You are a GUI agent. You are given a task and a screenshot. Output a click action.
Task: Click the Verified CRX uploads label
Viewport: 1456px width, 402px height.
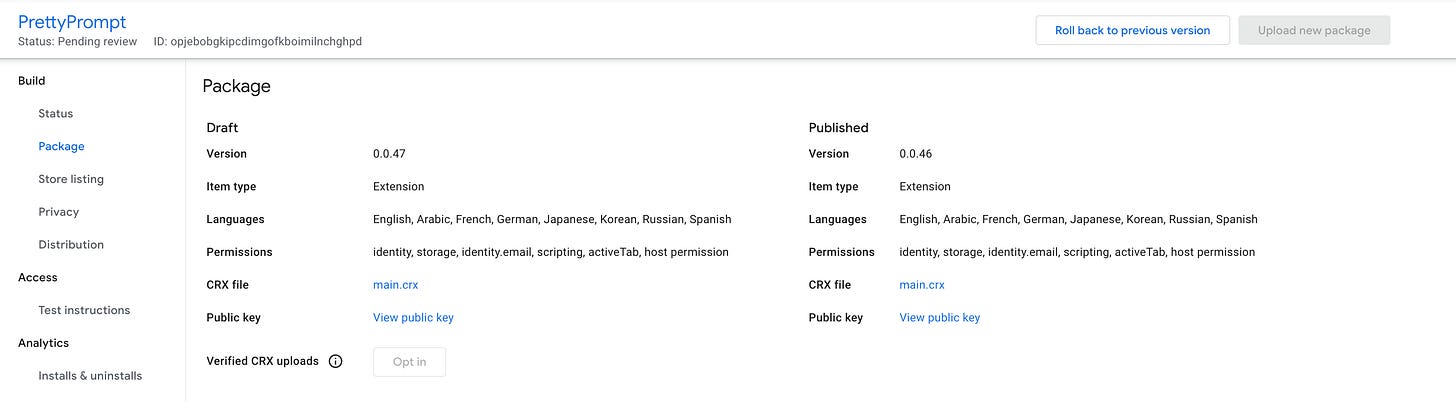click(x=262, y=361)
